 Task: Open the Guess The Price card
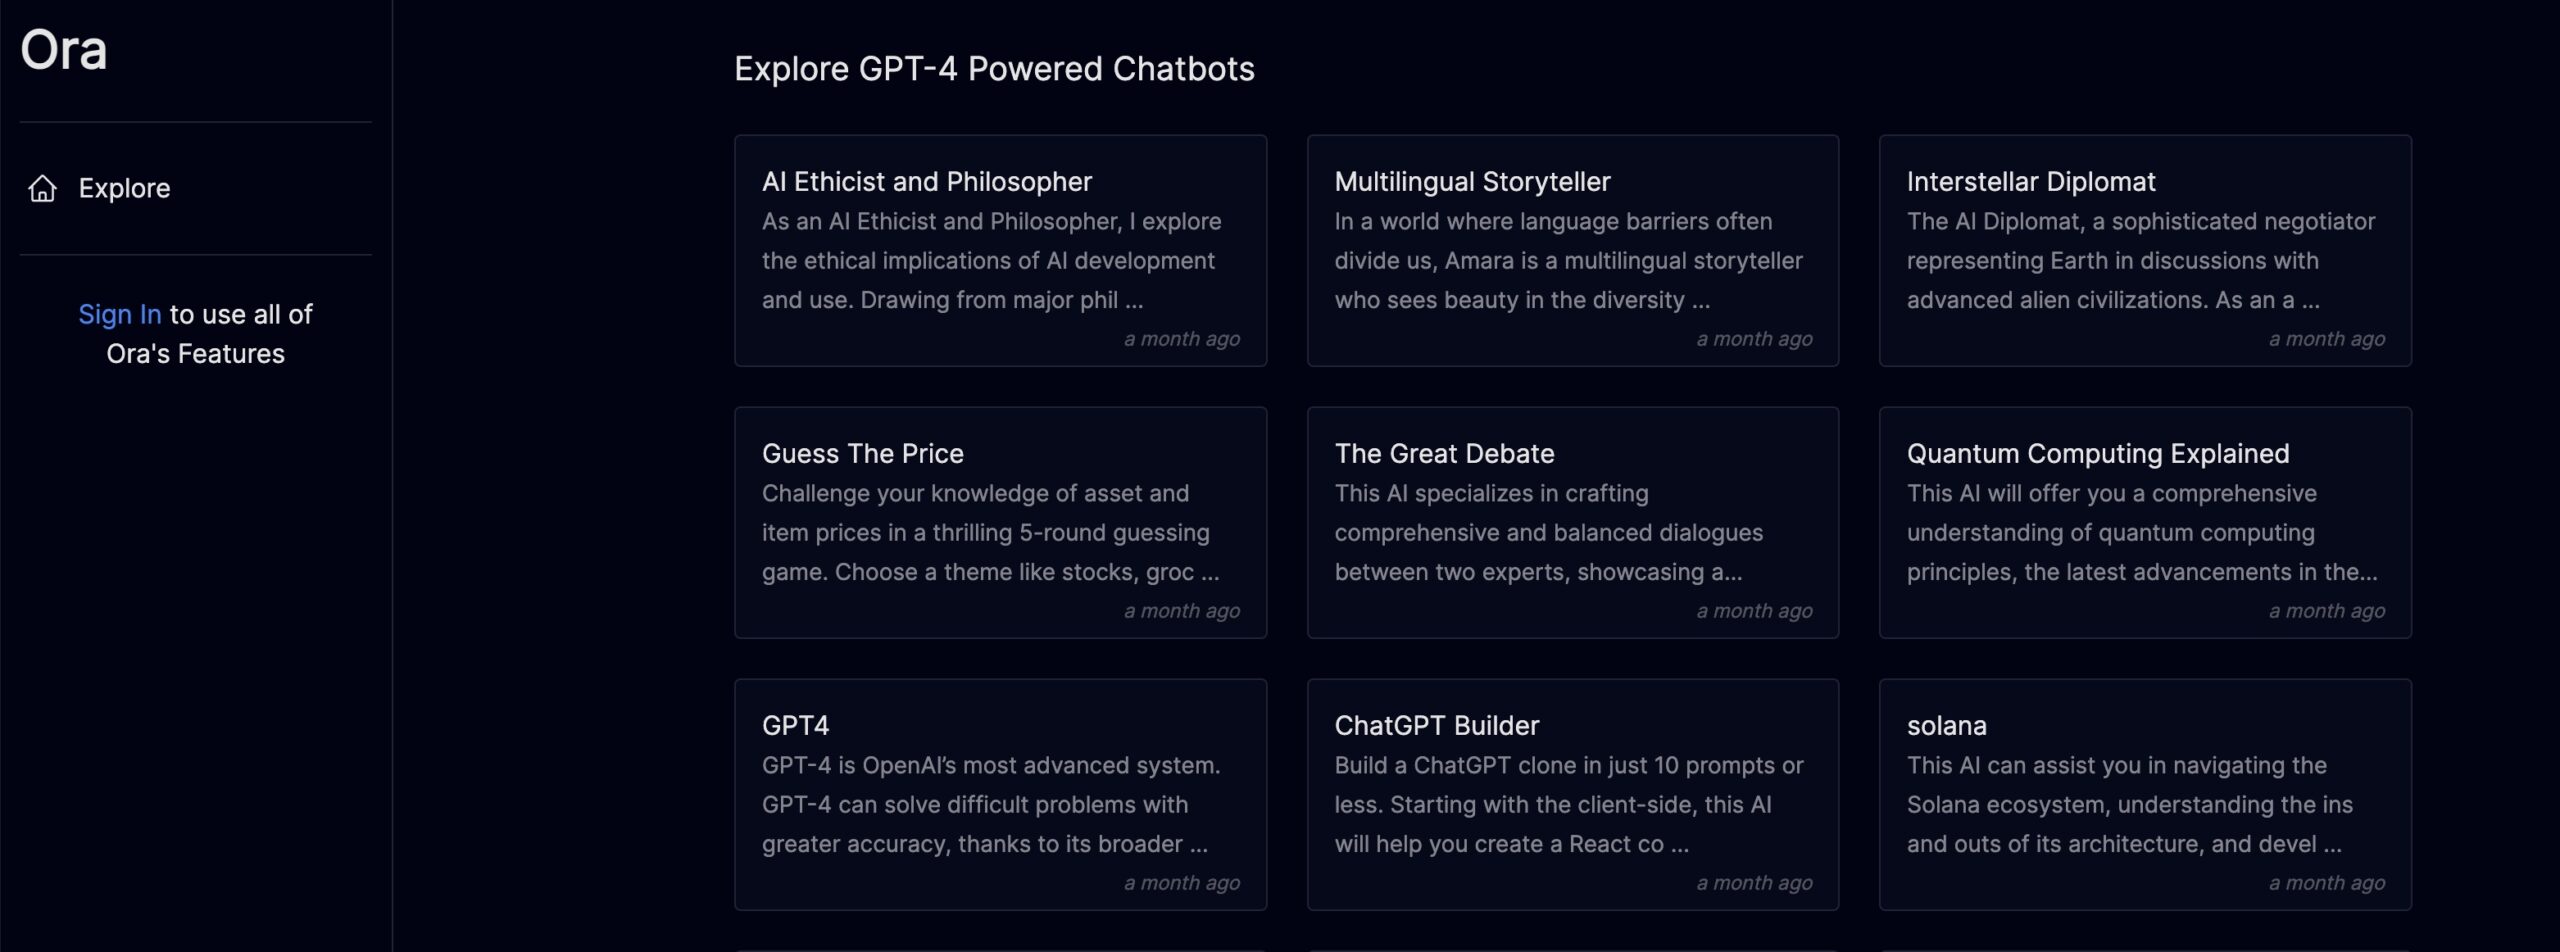point(1000,522)
